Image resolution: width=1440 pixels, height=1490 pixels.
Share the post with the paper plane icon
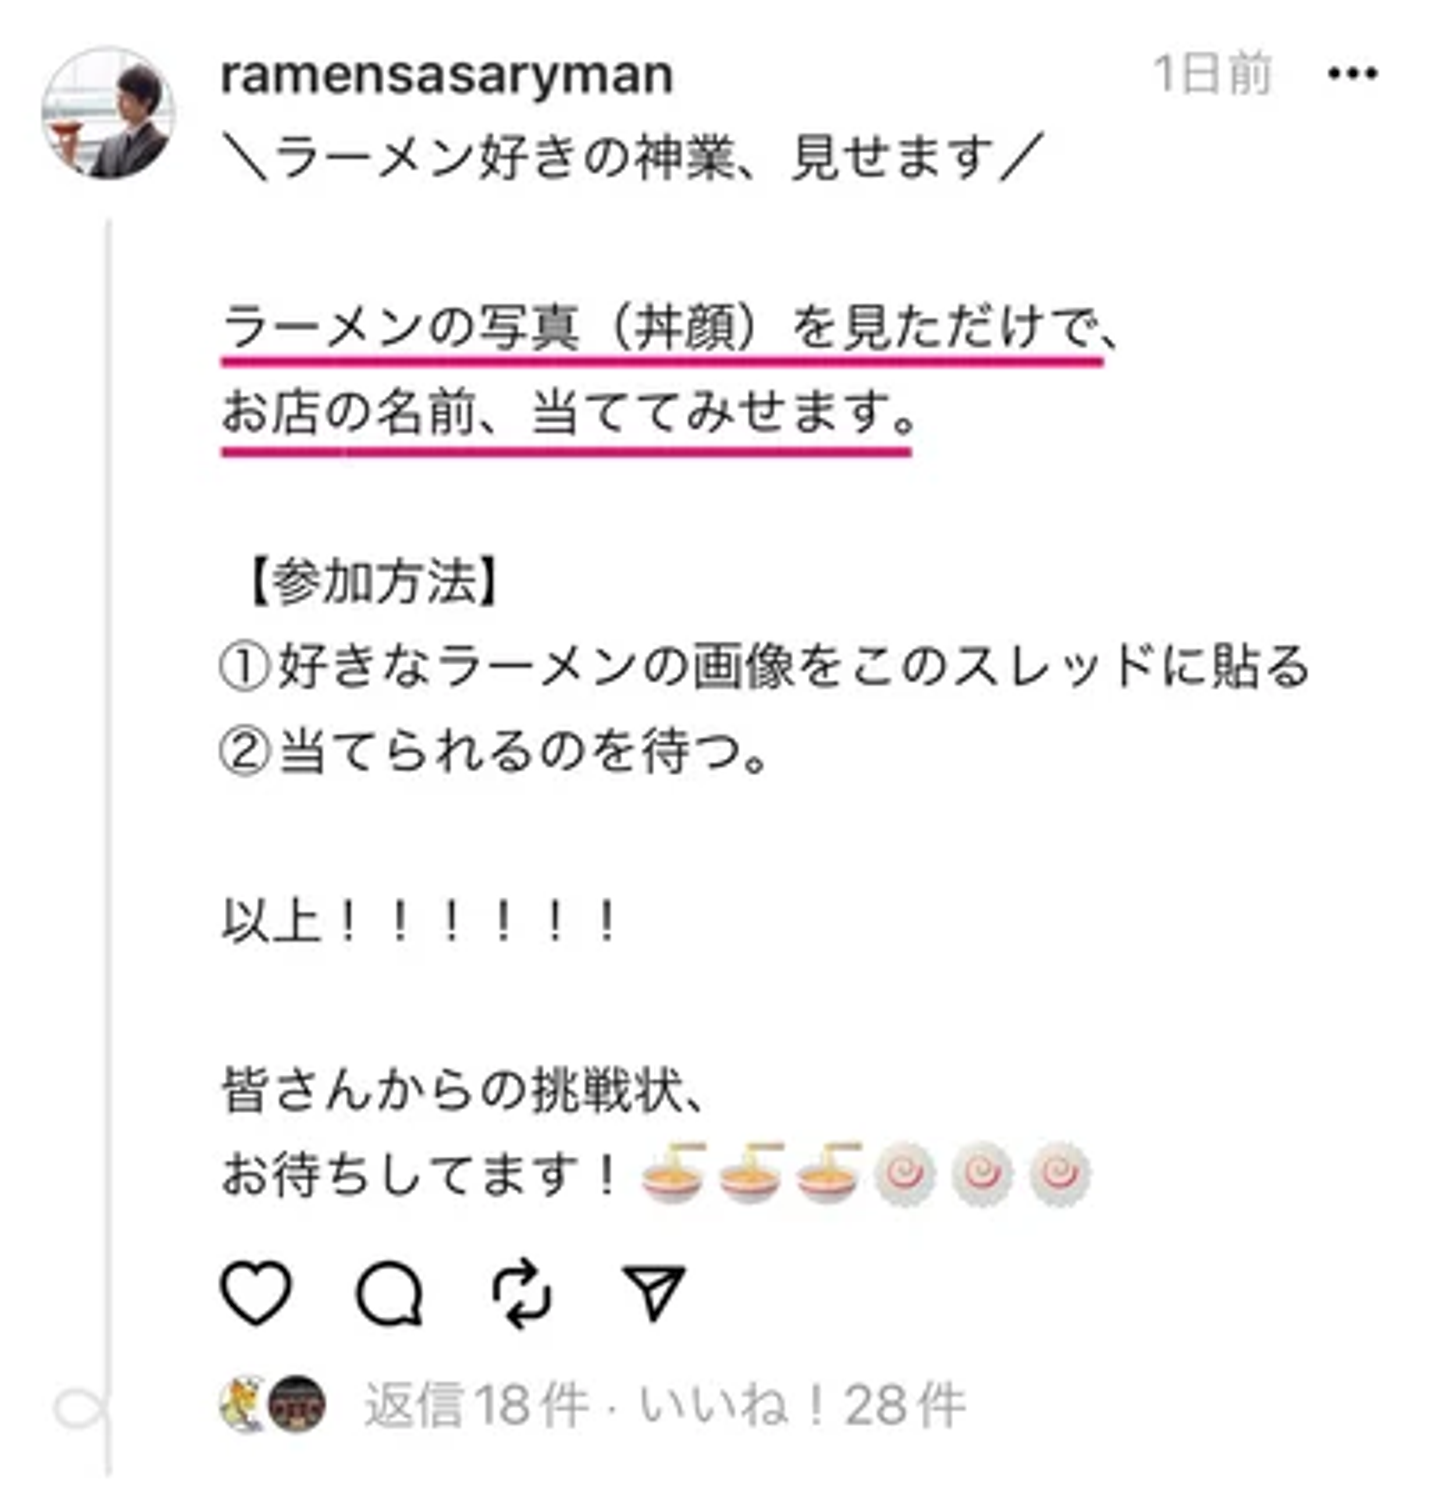654,1293
